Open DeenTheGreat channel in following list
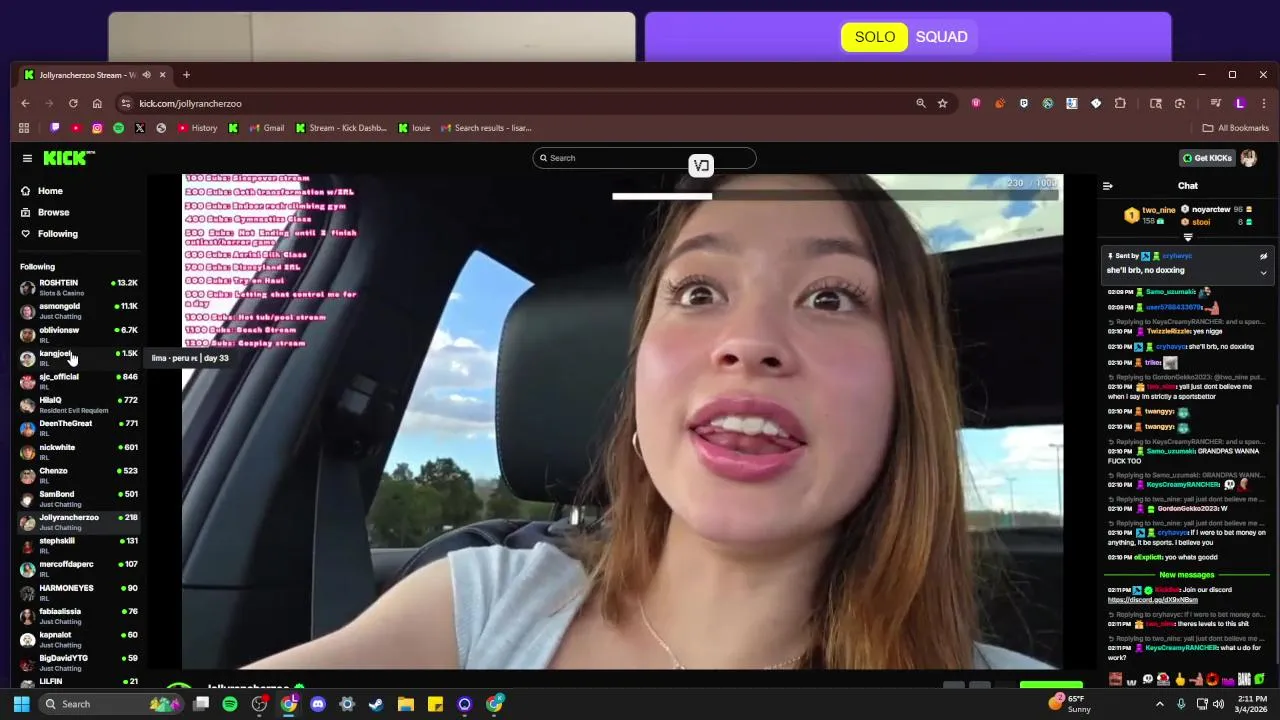Screen dimensions: 1280x720 (79, 428)
